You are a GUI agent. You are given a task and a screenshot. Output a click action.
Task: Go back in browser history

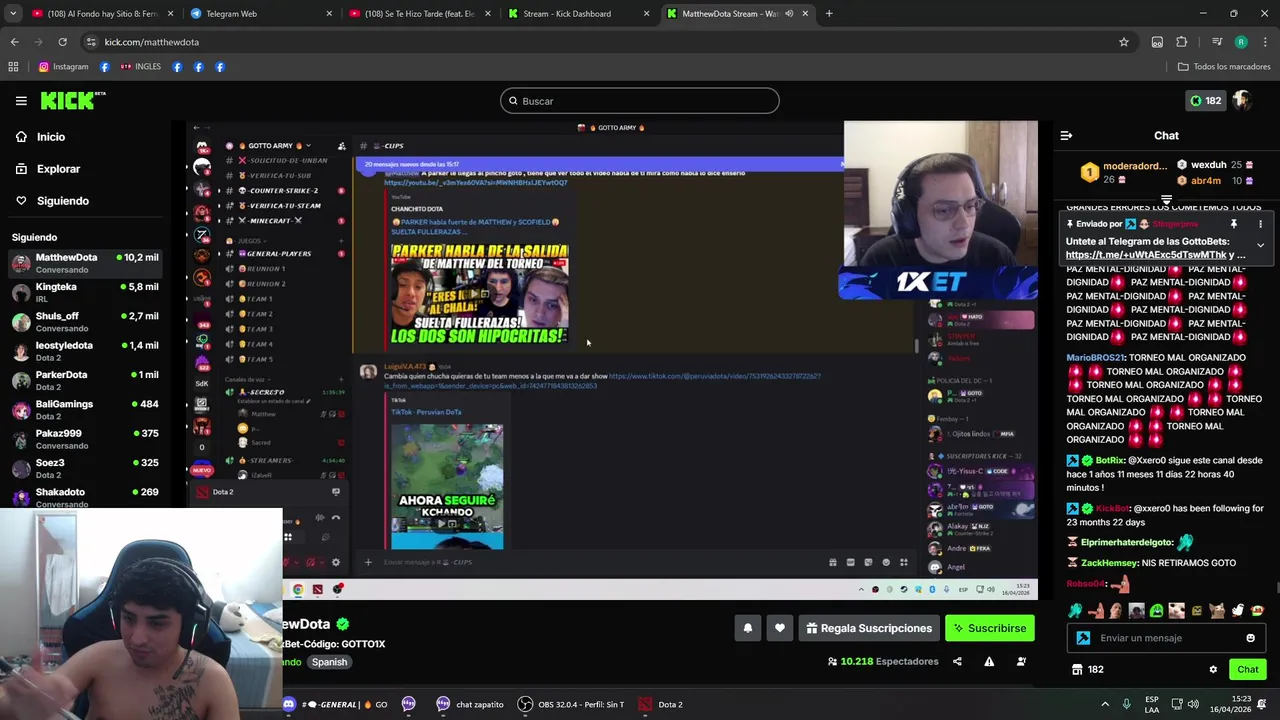tap(14, 42)
